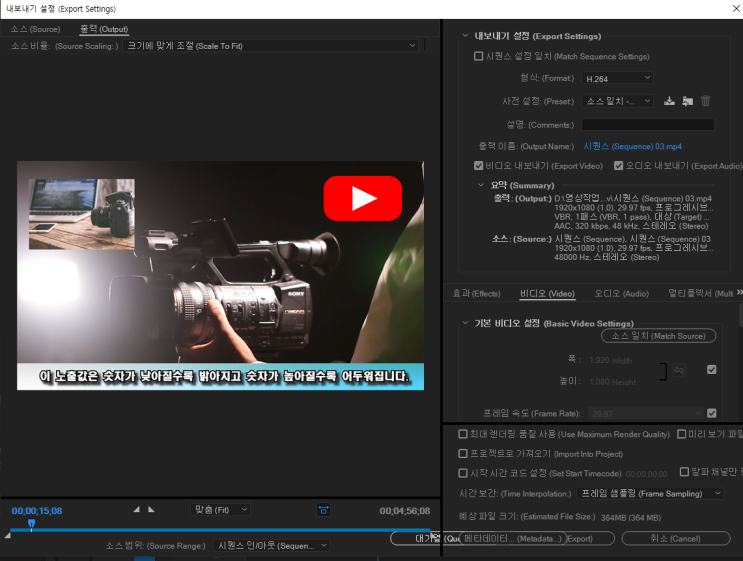Click the blue preview timeline bar

(220, 530)
